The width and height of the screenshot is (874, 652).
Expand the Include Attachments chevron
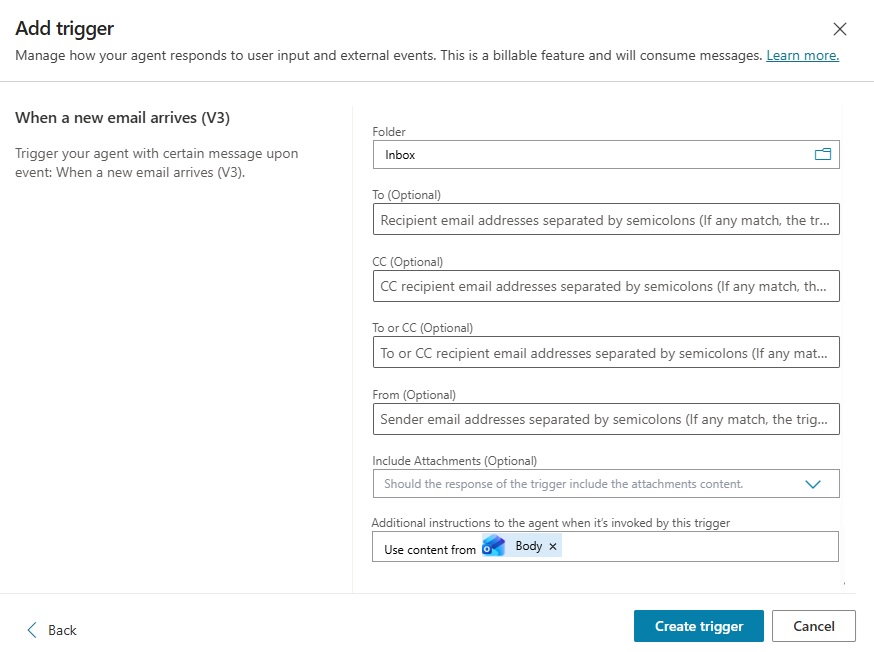click(812, 484)
